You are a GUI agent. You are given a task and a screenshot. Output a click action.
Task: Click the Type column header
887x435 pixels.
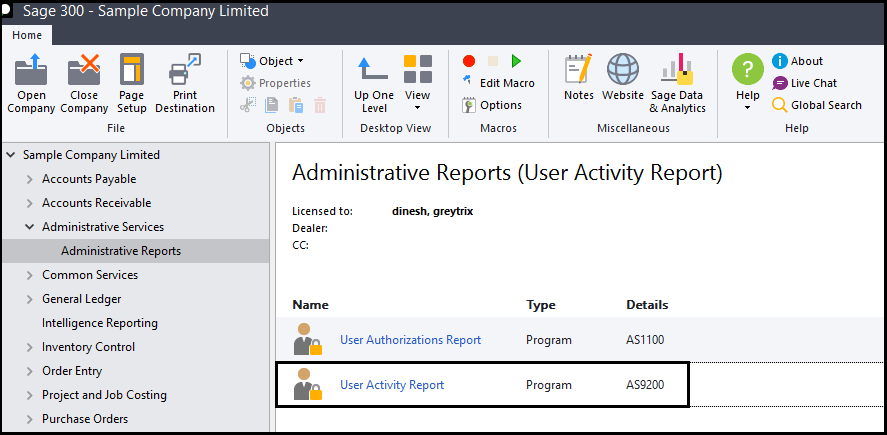click(x=541, y=305)
